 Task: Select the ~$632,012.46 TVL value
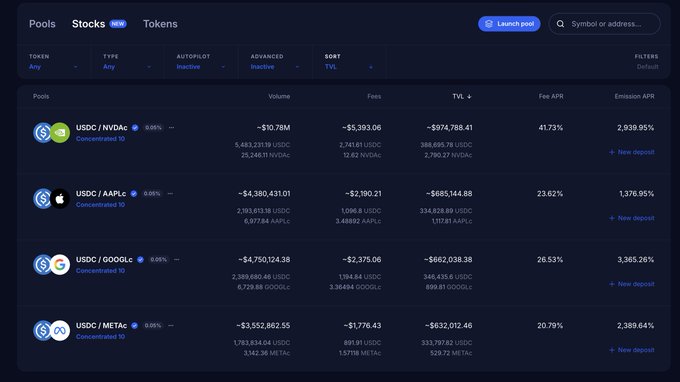[448, 325]
